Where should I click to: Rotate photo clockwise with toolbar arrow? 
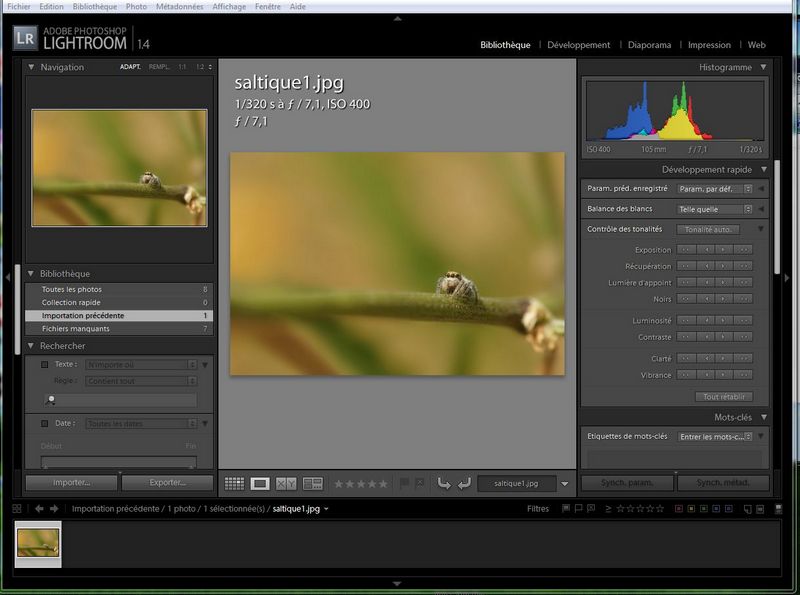[464, 484]
